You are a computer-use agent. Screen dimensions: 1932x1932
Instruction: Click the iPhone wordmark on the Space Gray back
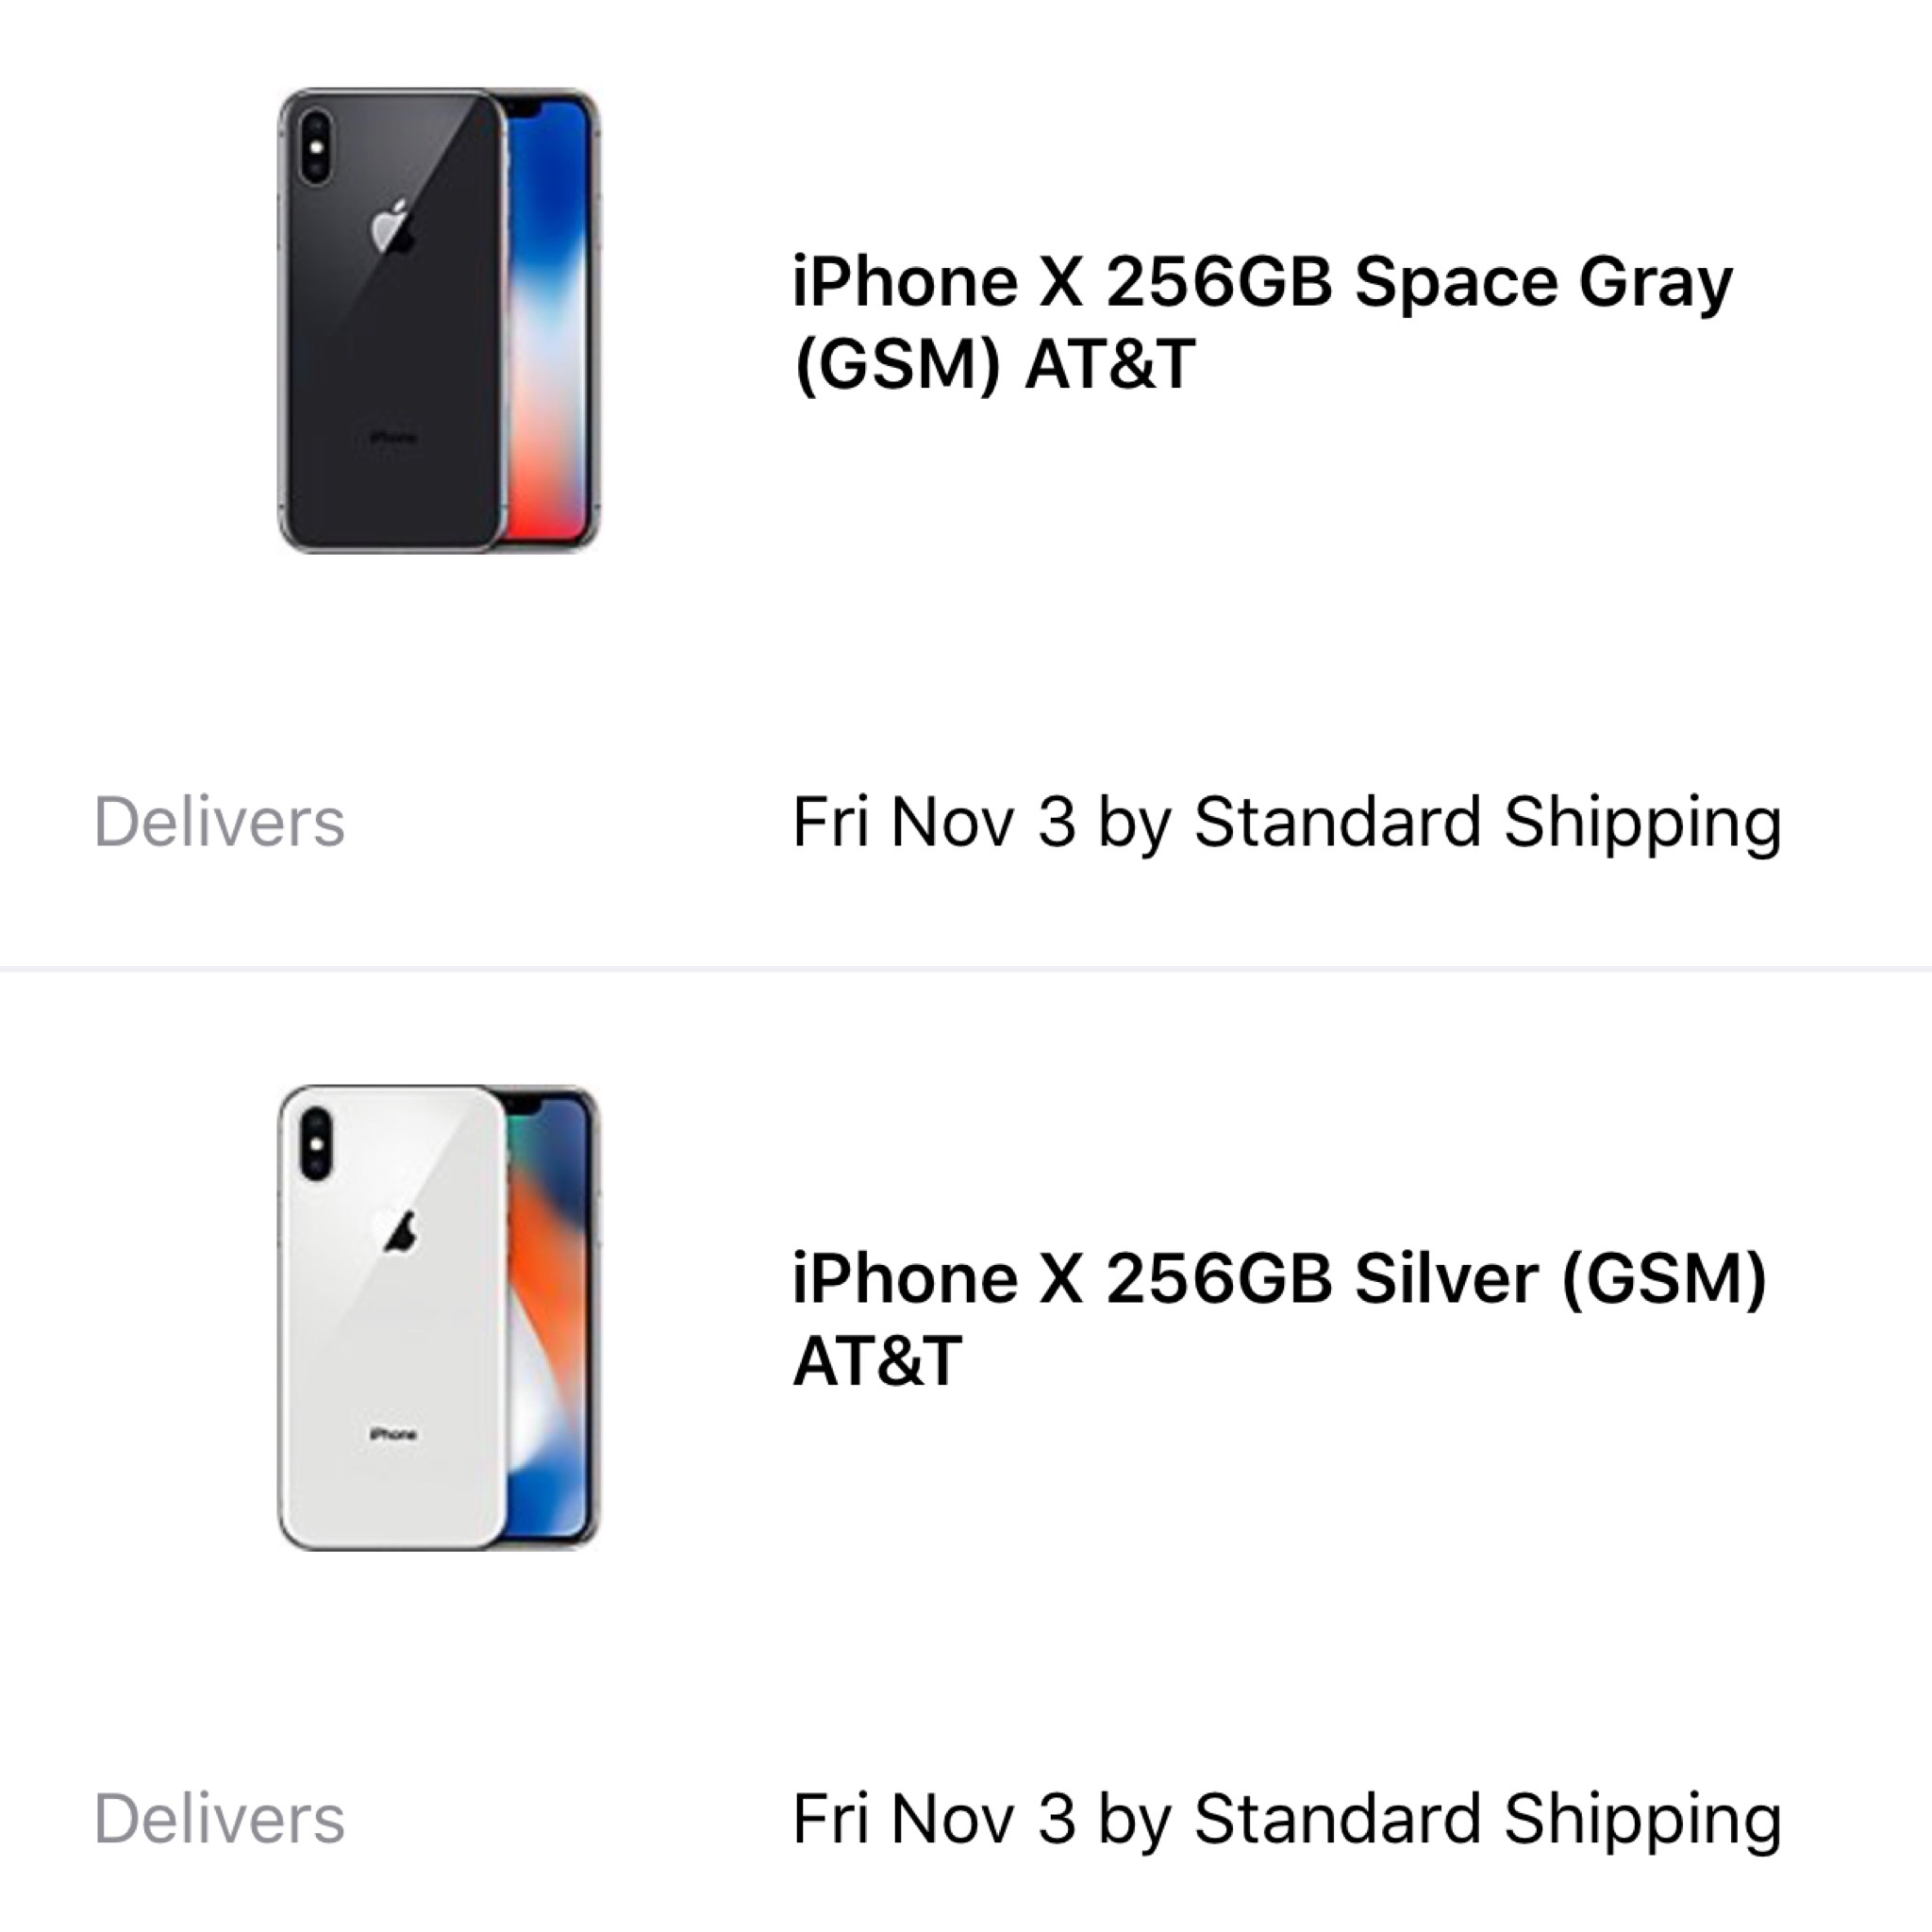coord(393,438)
